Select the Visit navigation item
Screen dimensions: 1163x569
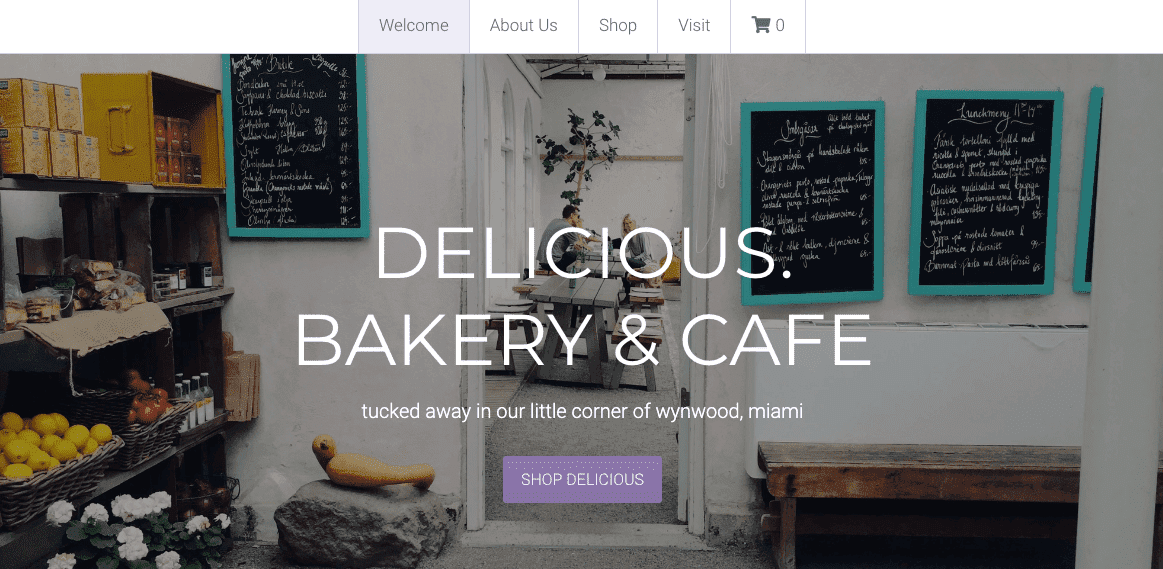(694, 26)
